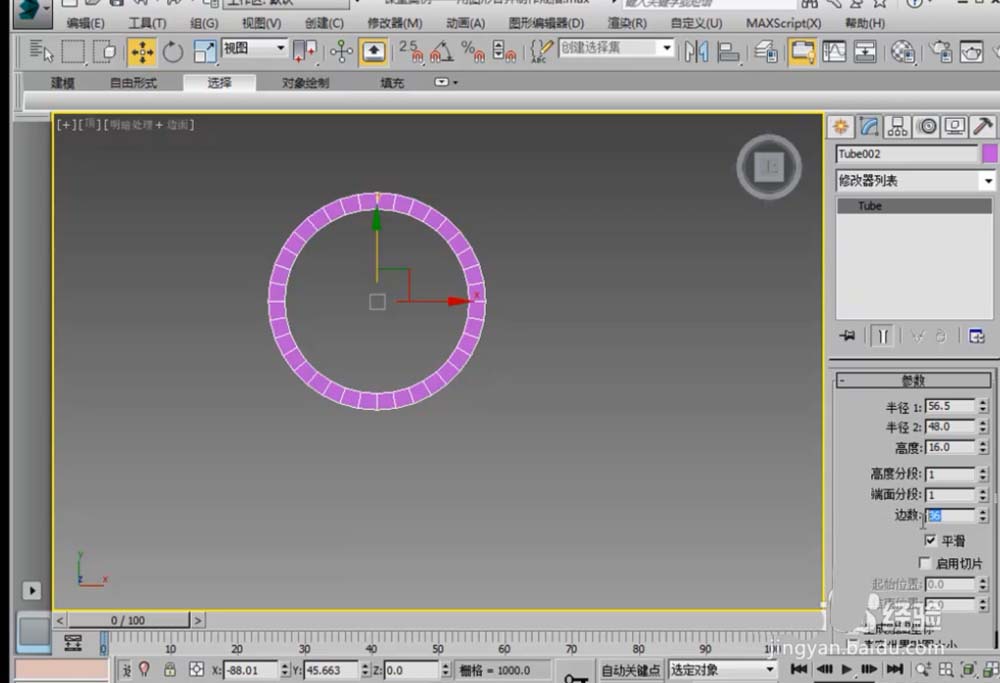Open the 修改器(M) menu
Viewport: 1000px width, 683px height.
[395, 23]
